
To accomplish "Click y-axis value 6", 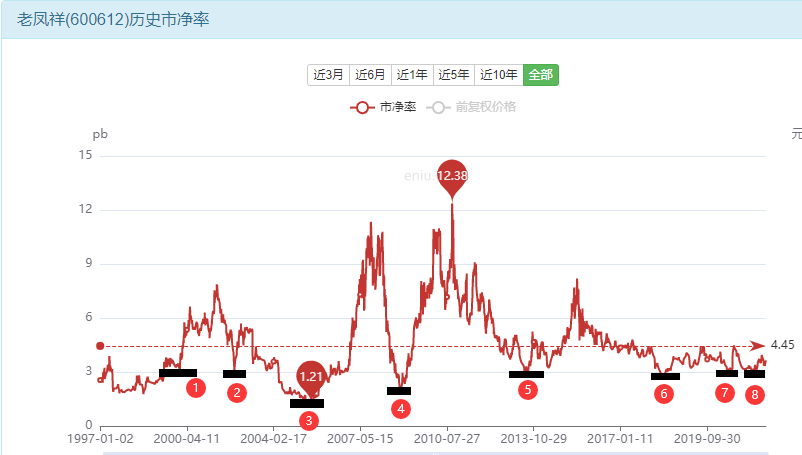I will pos(89,317).
